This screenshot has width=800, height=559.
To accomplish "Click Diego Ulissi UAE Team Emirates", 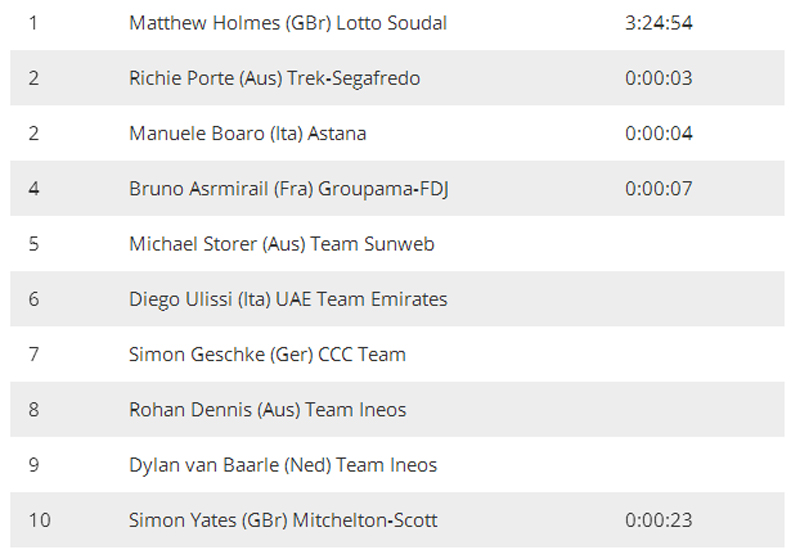I will (x=288, y=299).
